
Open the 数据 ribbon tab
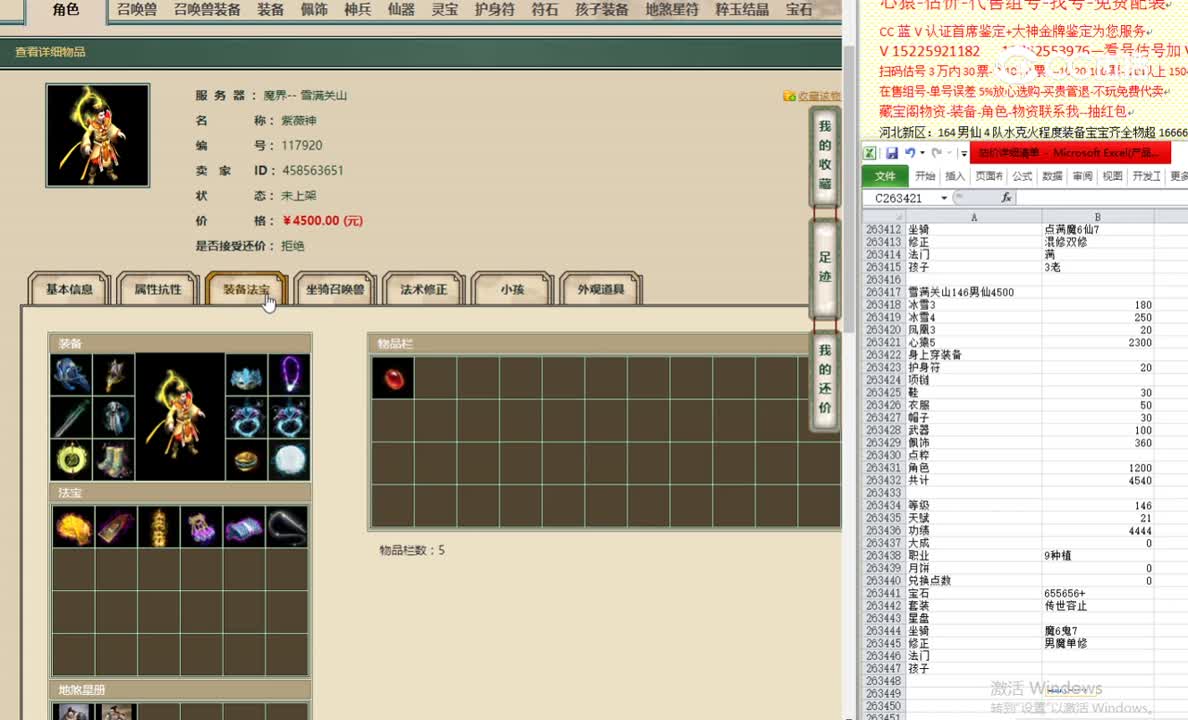1052,176
